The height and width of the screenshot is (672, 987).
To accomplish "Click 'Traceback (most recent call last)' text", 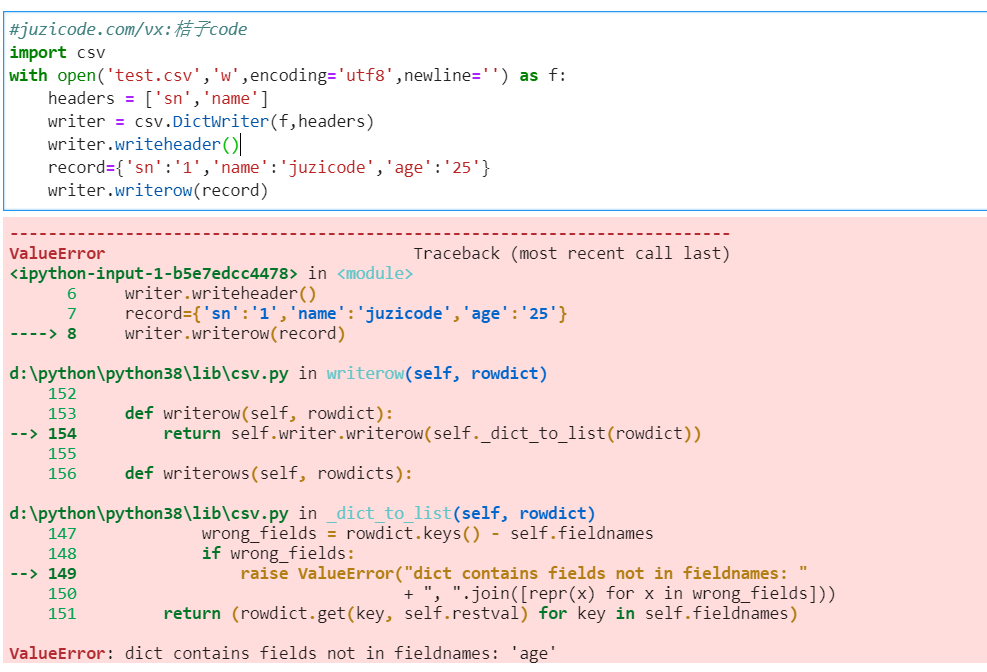I will (572, 254).
